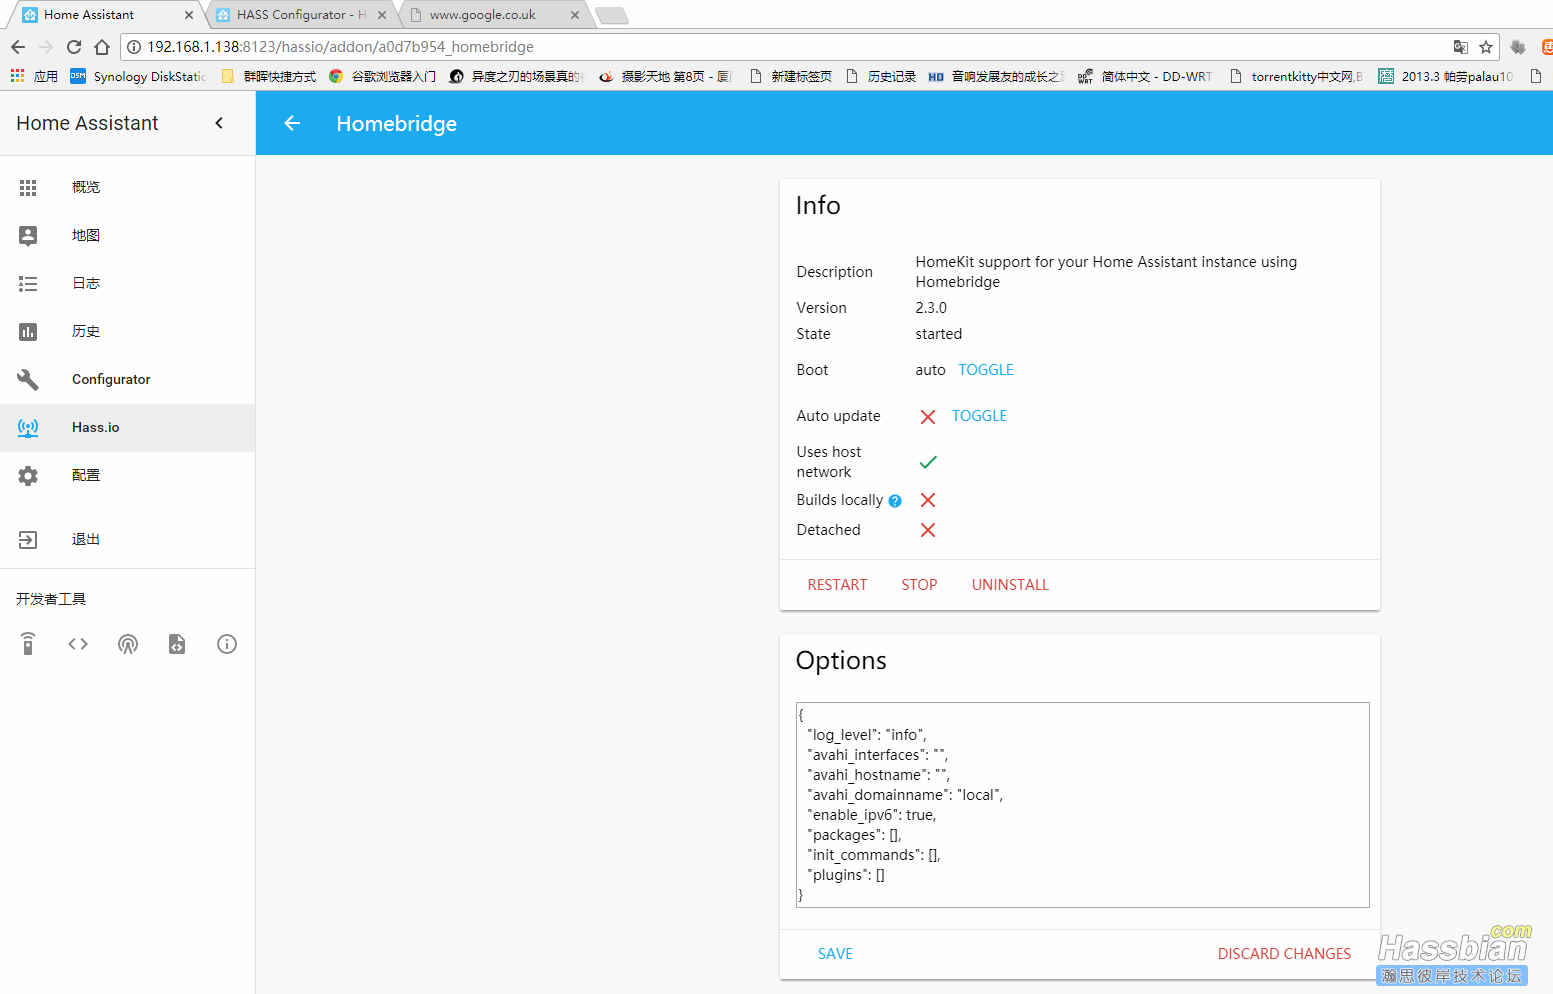This screenshot has height=994, width=1553.
Task: Click the Builds locally red X indicator
Action: click(x=928, y=500)
